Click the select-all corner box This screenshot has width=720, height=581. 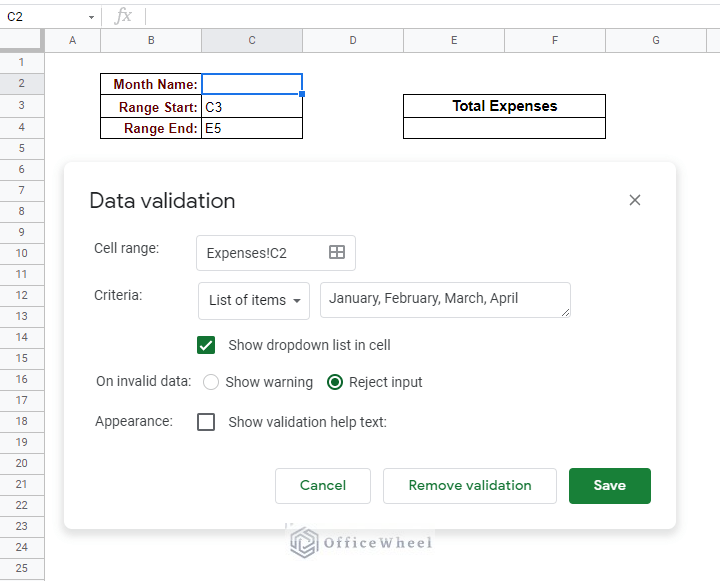tap(20, 39)
